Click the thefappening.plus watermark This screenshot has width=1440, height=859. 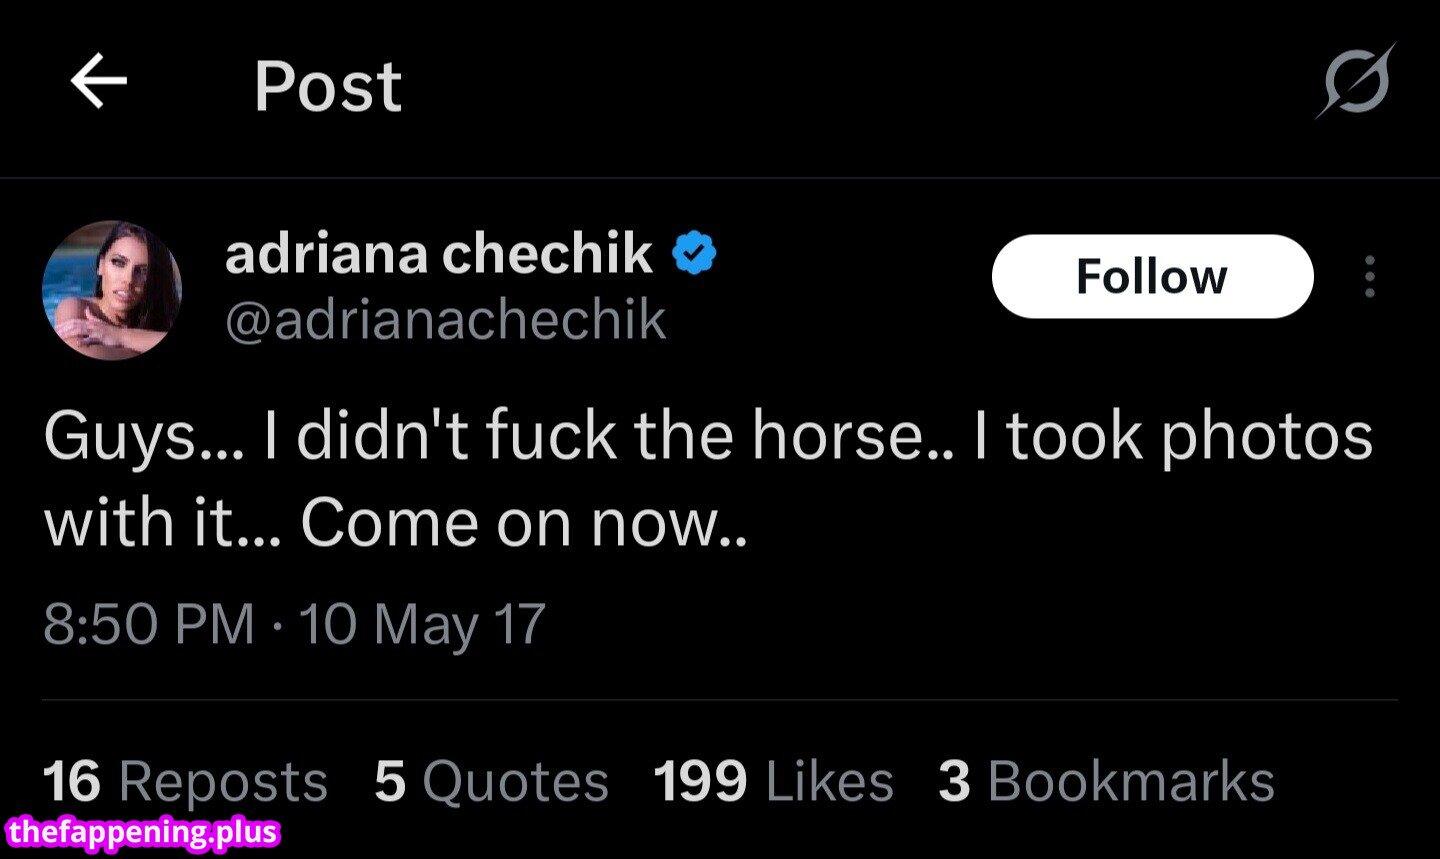(142, 832)
